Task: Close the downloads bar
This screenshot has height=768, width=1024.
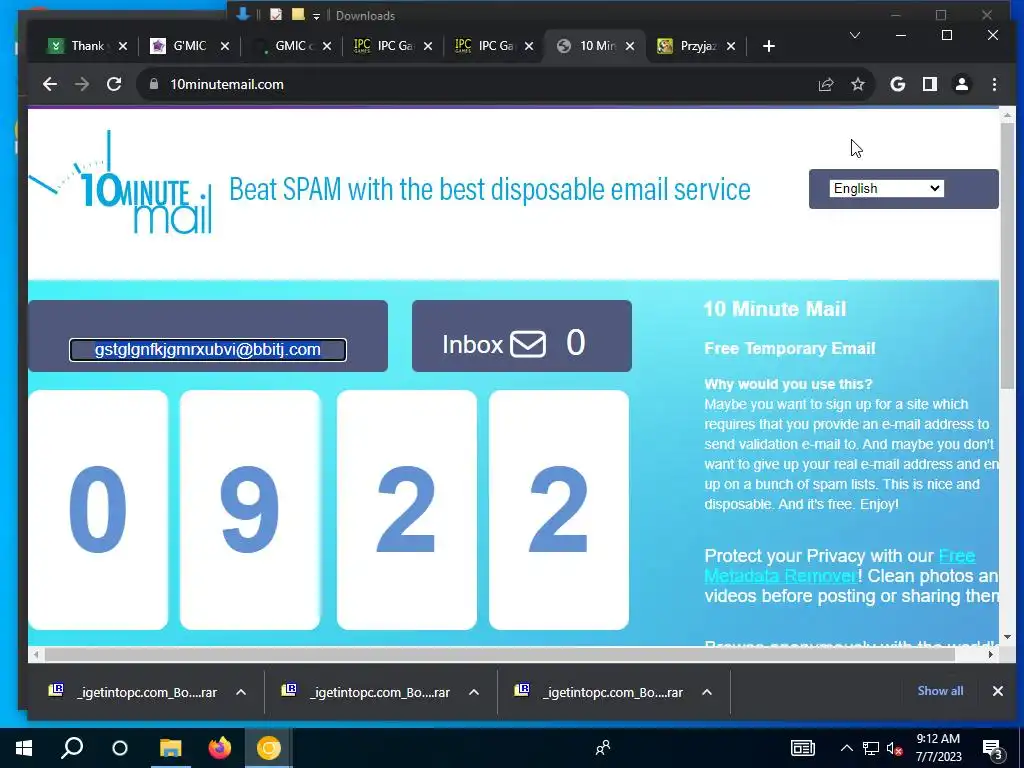Action: 997,691
